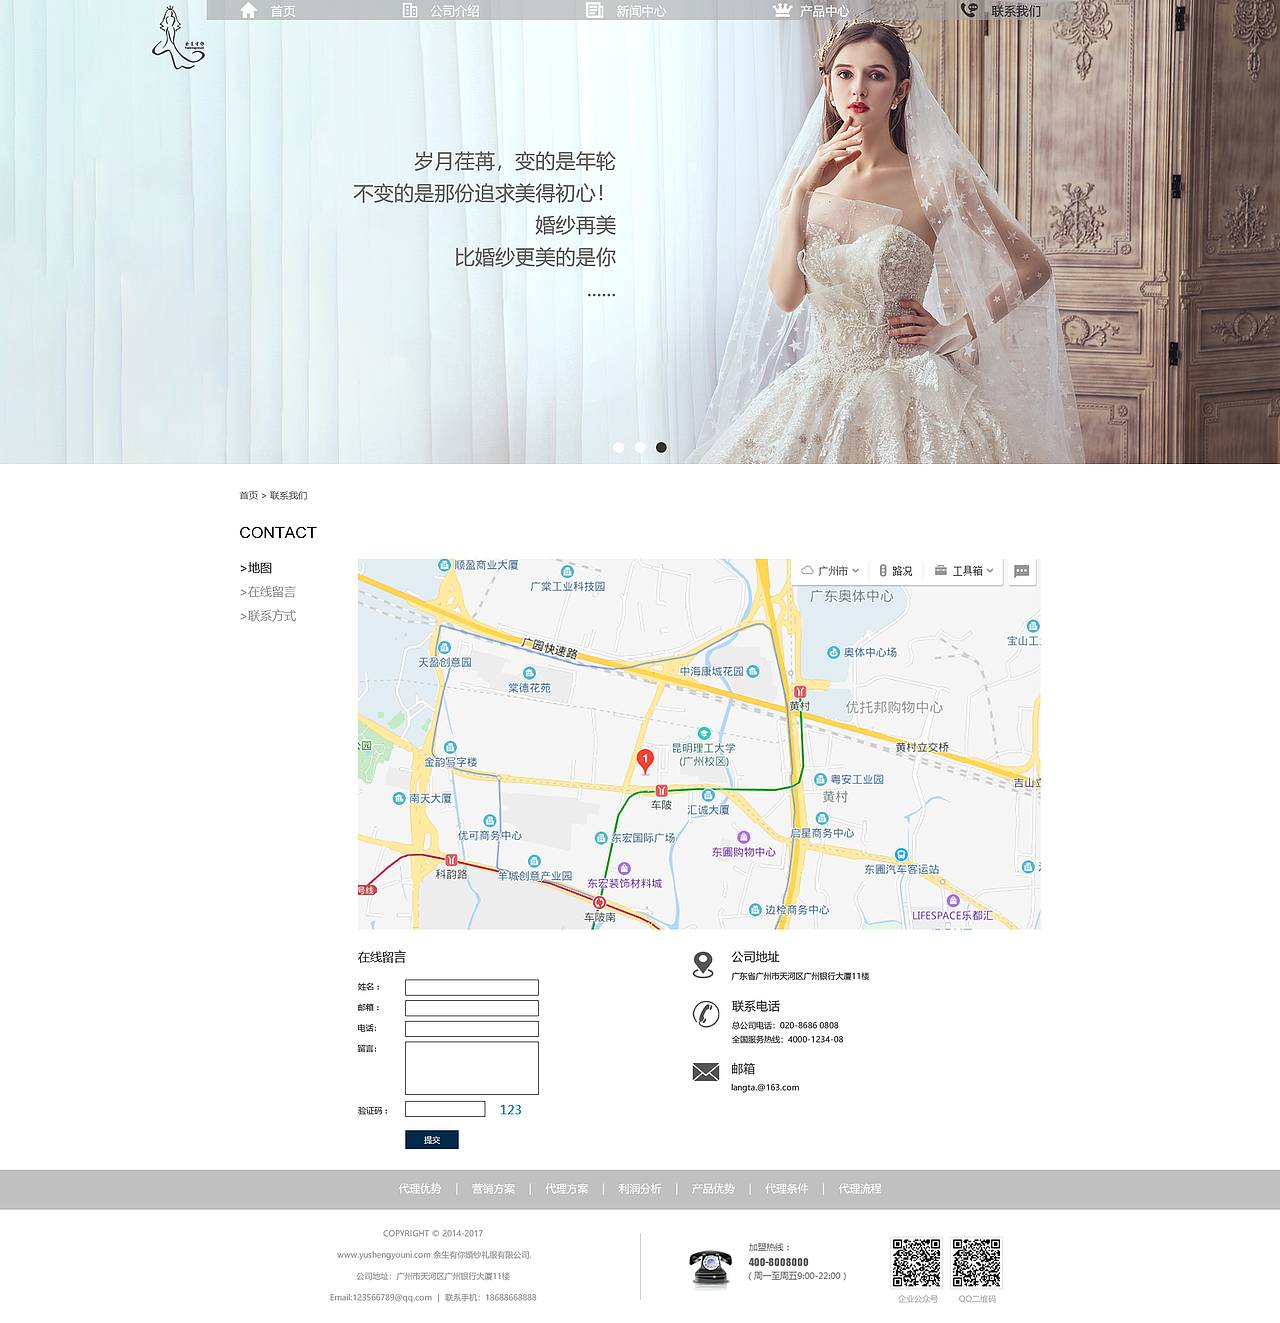
Task: Click the red location marker on map
Action: tap(646, 761)
